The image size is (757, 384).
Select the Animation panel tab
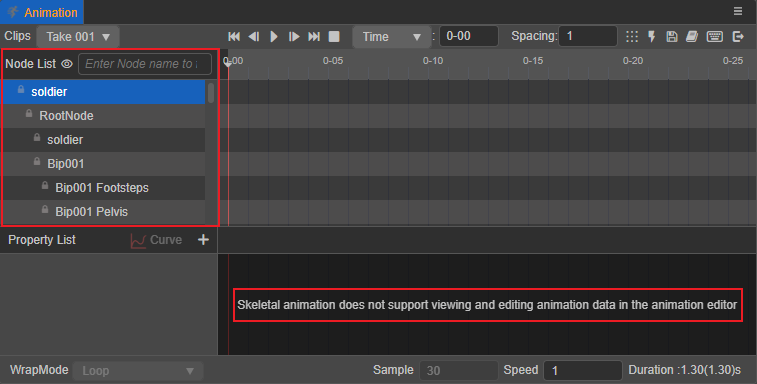pyautogui.click(x=42, y=12)
